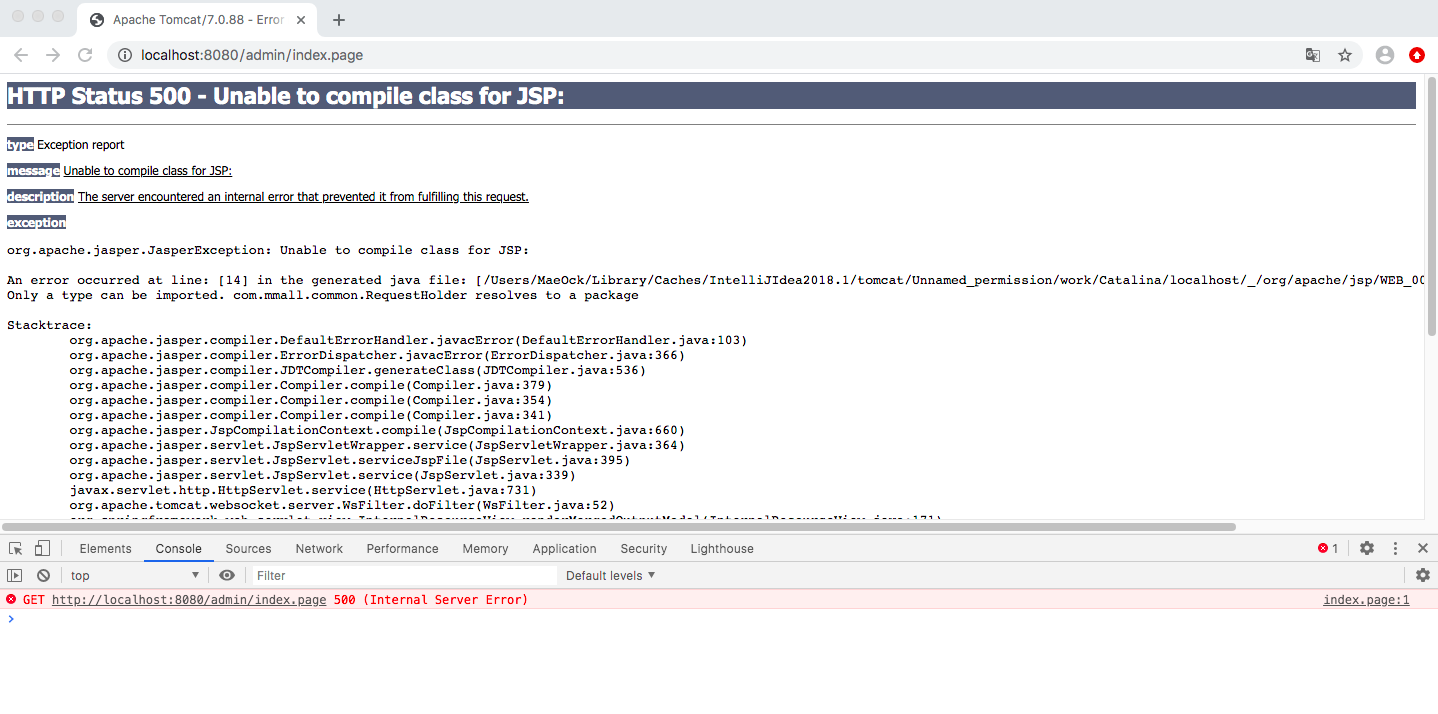Switch to the Network tab
Screen dimensions: 1438x714
(x=319, y=548)
